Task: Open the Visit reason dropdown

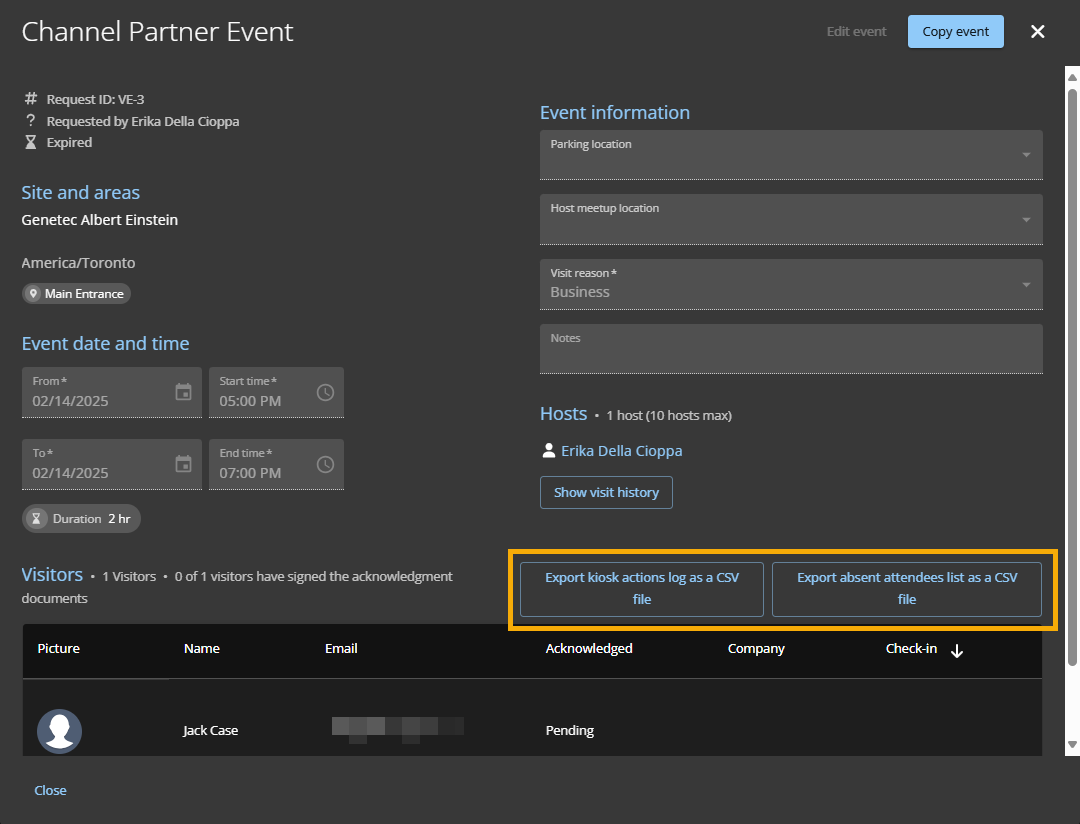Action: click(x=1026, y=285)
